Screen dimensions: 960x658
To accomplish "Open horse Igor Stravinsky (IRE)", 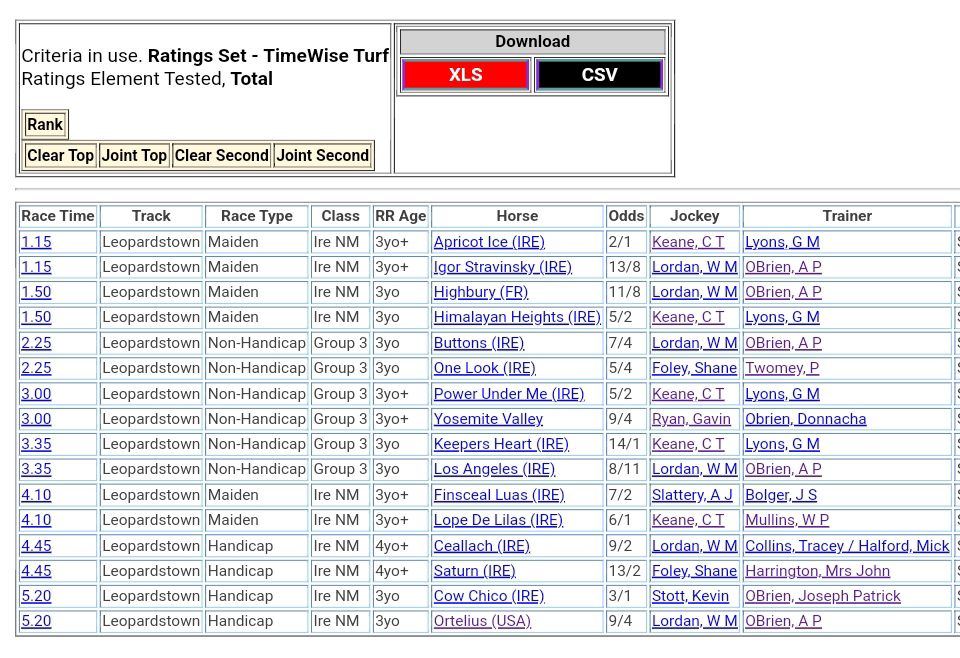I will tap(502, 267).
